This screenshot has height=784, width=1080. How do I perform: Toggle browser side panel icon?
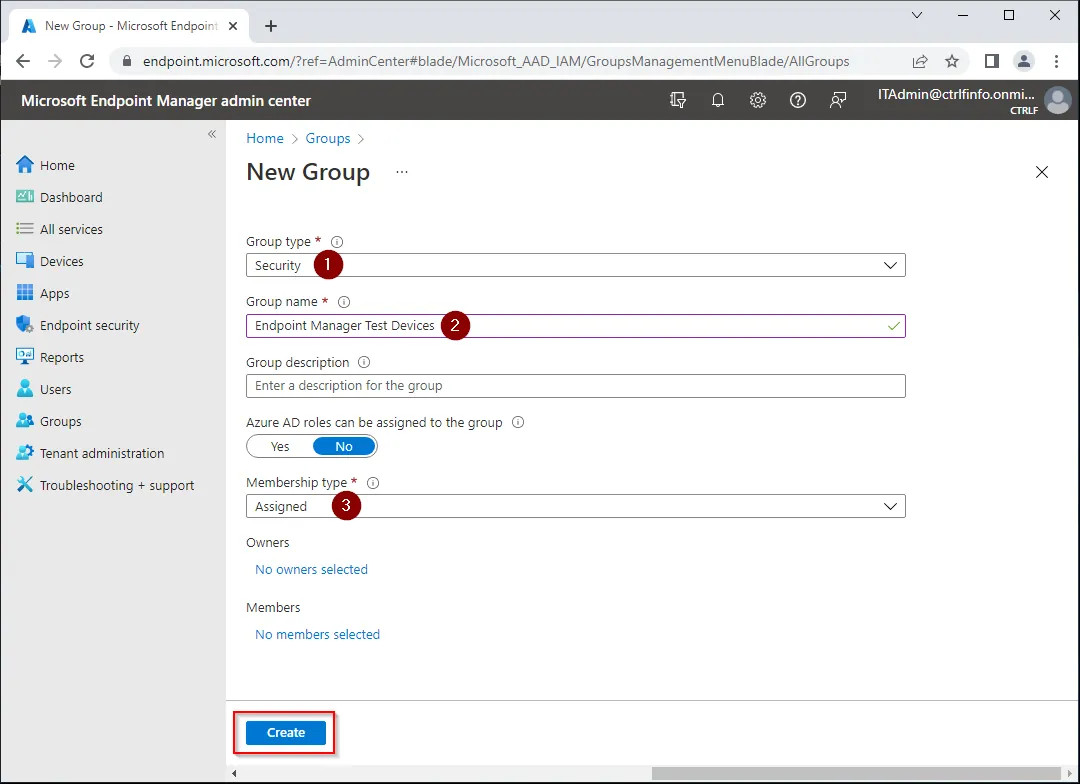tap(991, 61)
